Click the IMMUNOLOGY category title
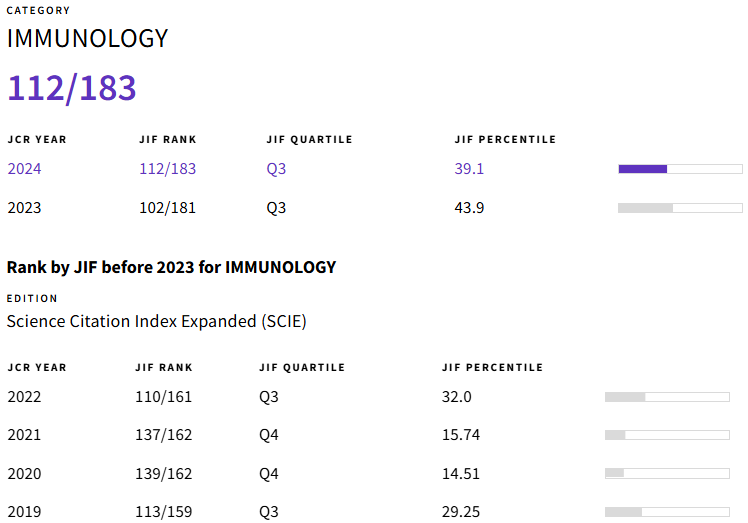Viewport: 748px width, 523px height. point(87,39)
